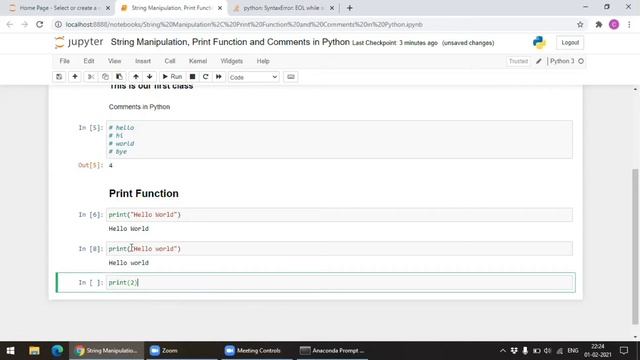This screenshot has height=360, width=640.
Task: Open the cell type dropdown showing Code
Action: pos(253,77)
